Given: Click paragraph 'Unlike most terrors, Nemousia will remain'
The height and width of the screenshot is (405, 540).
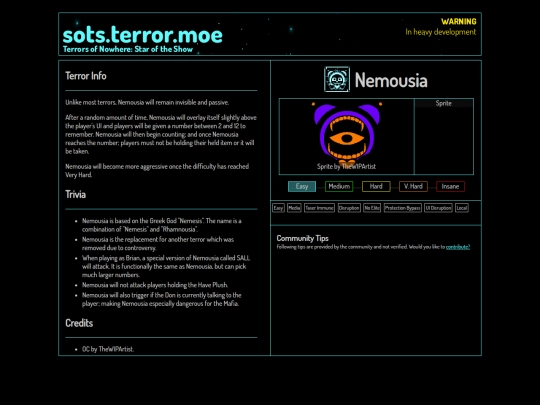Looking at the screenshot, I should 147,102.
